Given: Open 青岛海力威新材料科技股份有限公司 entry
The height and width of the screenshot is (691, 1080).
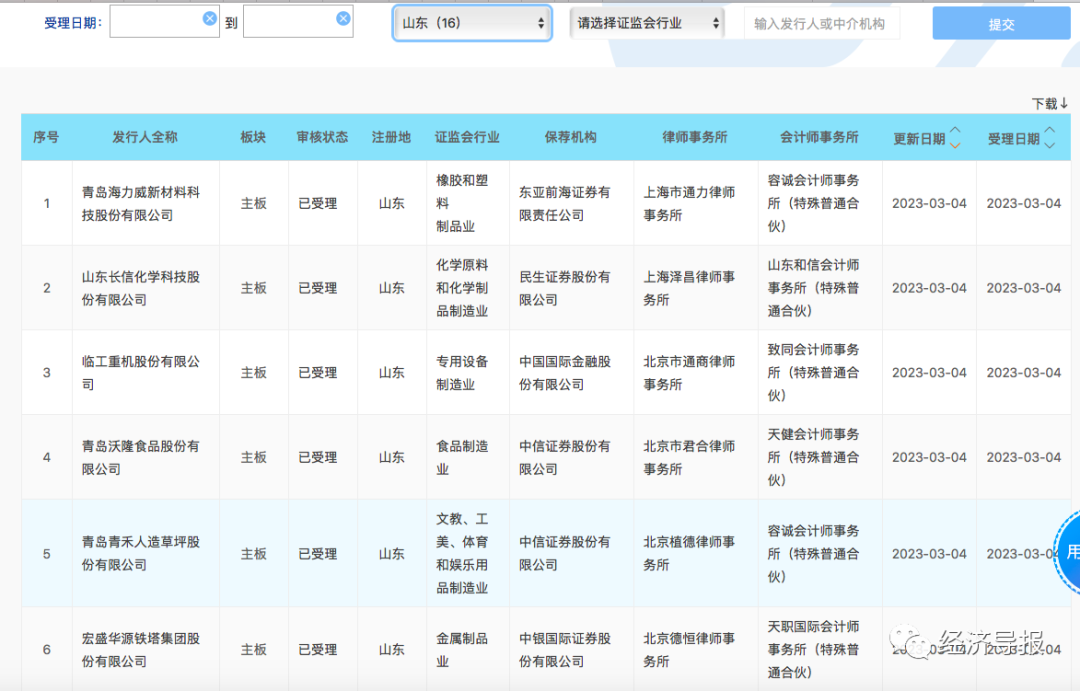Looking at the screenshot, I should coord(141,203).
